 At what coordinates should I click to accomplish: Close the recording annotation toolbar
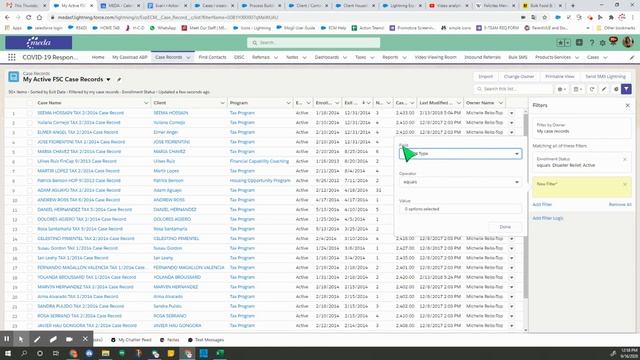[85, 339]
